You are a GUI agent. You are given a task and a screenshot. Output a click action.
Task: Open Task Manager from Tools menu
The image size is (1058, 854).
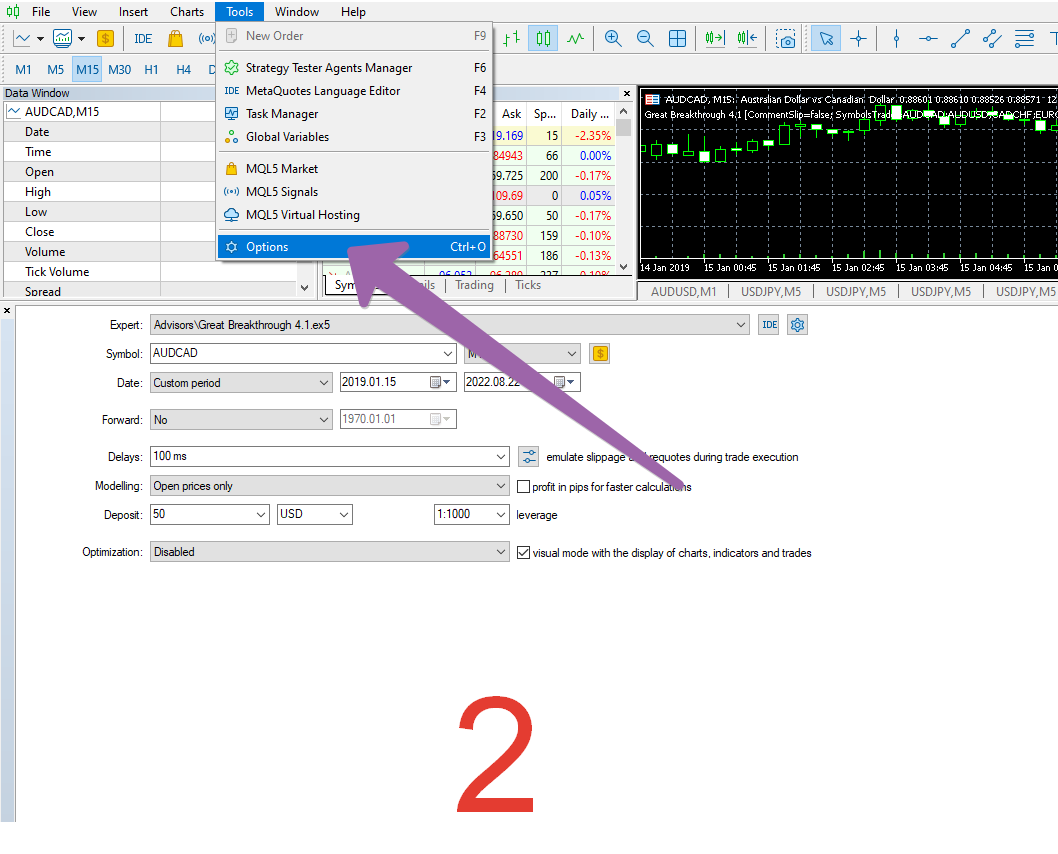pos(354,114)
